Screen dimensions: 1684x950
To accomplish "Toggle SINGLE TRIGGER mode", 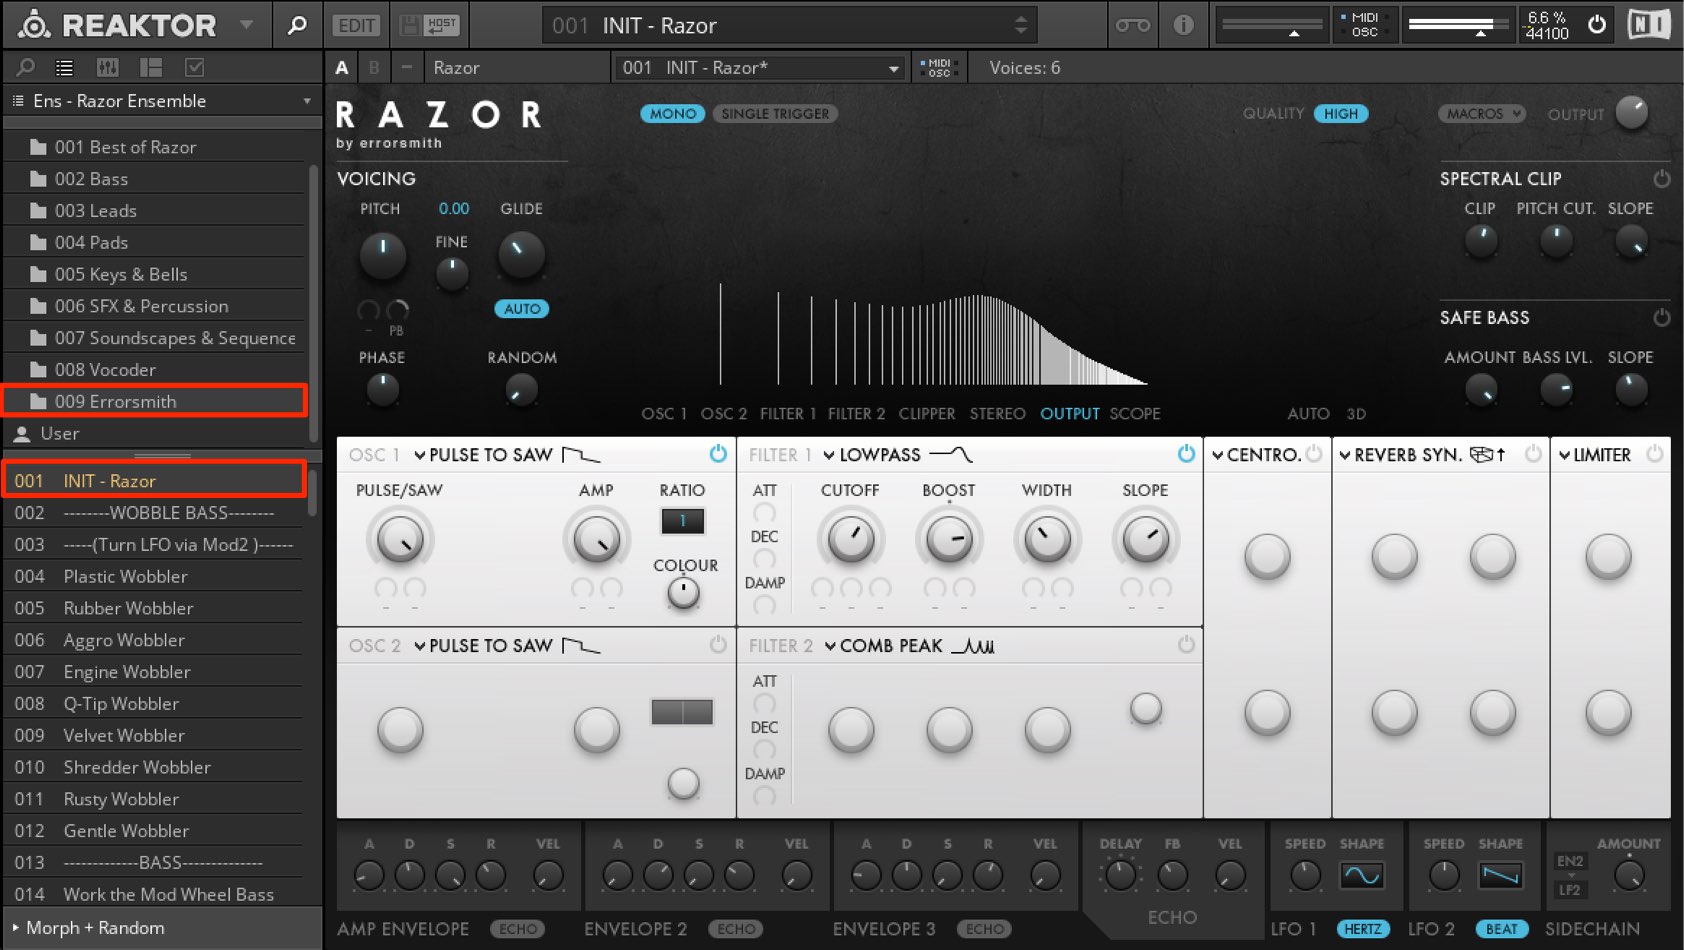I will point(775,114).
